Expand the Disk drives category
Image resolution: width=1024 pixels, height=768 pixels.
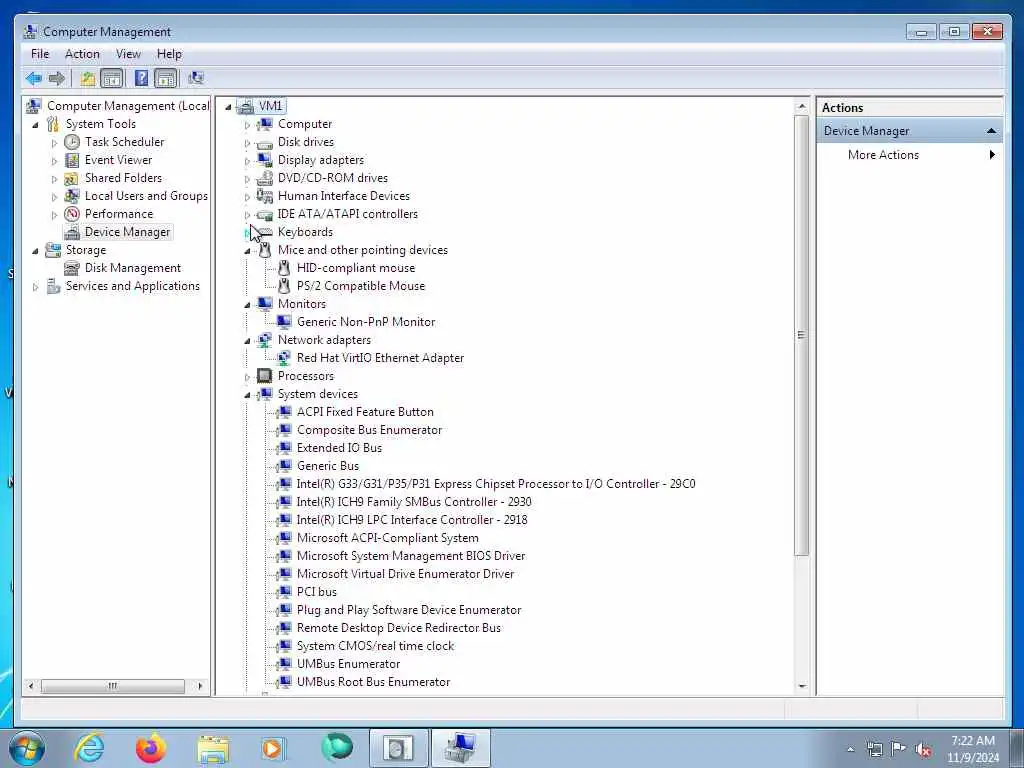247,142
